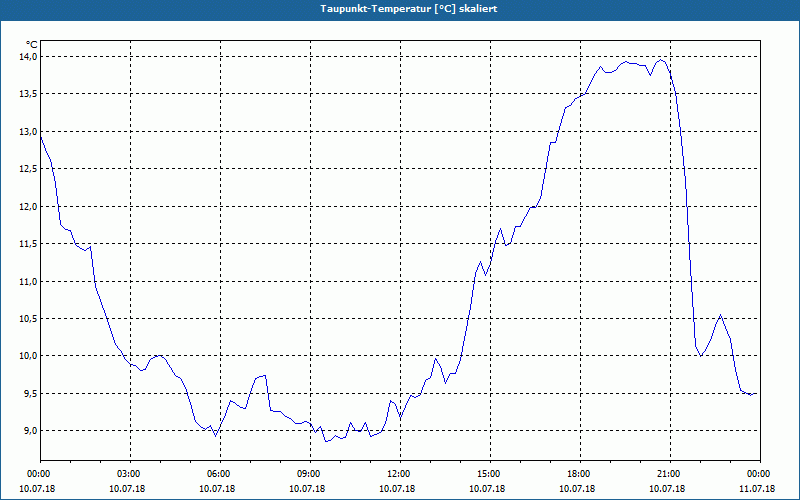Select the '14,0' y-axis label

pyautogui.click(x=29, y=57)
